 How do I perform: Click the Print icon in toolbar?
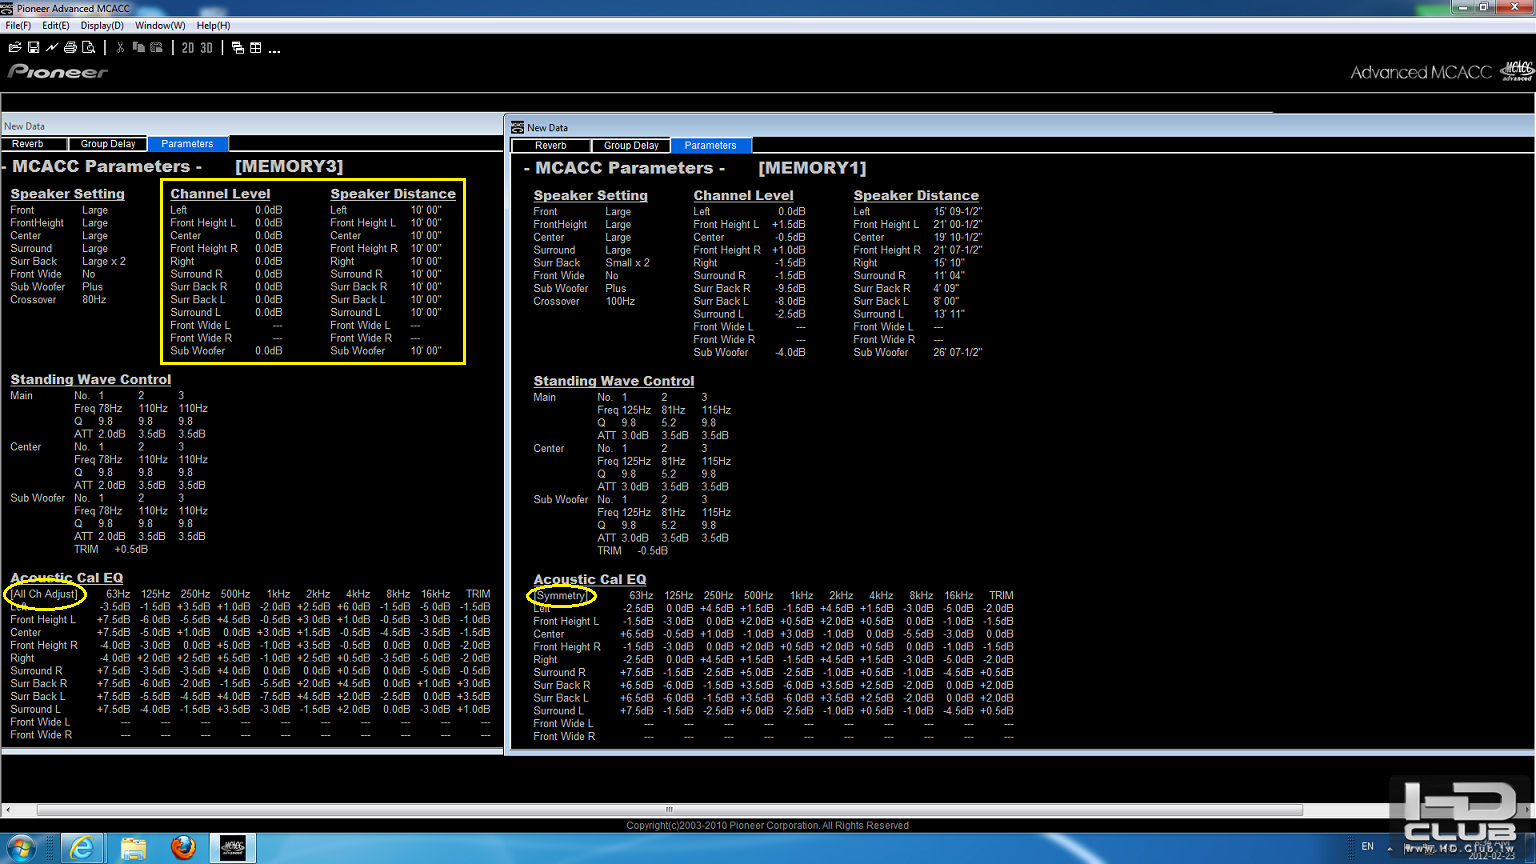tap(70, 48)
